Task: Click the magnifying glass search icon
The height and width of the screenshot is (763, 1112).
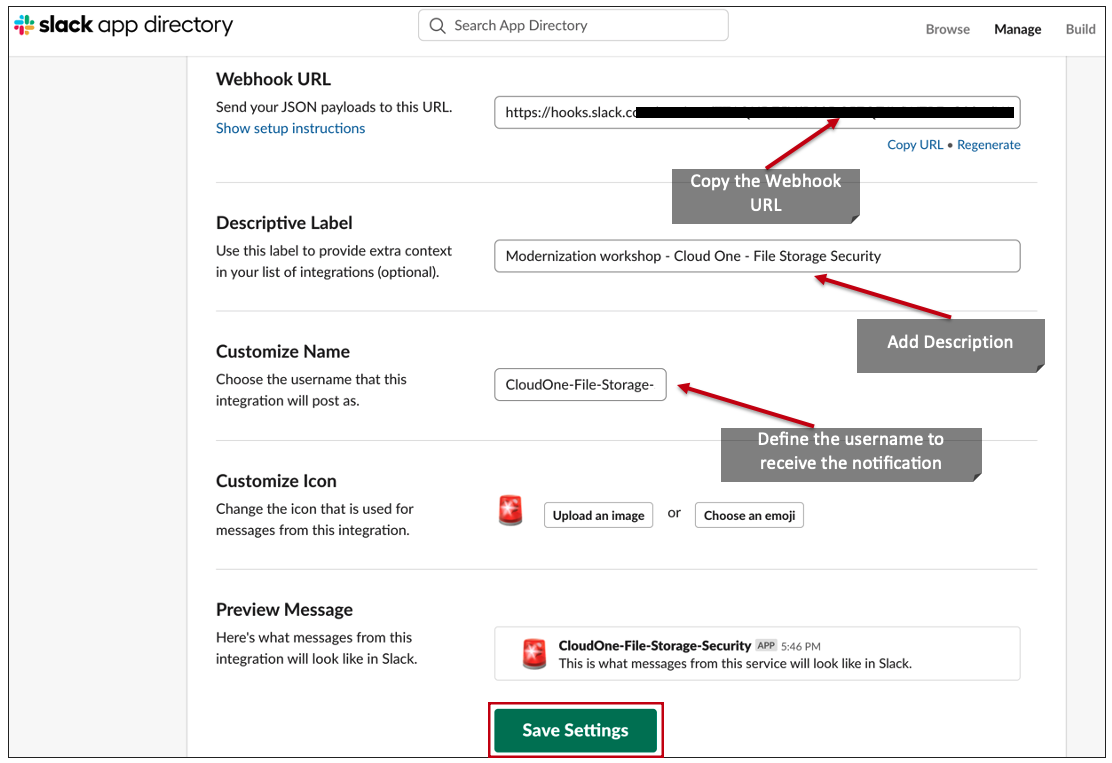Action: click(x=438, y=26)
